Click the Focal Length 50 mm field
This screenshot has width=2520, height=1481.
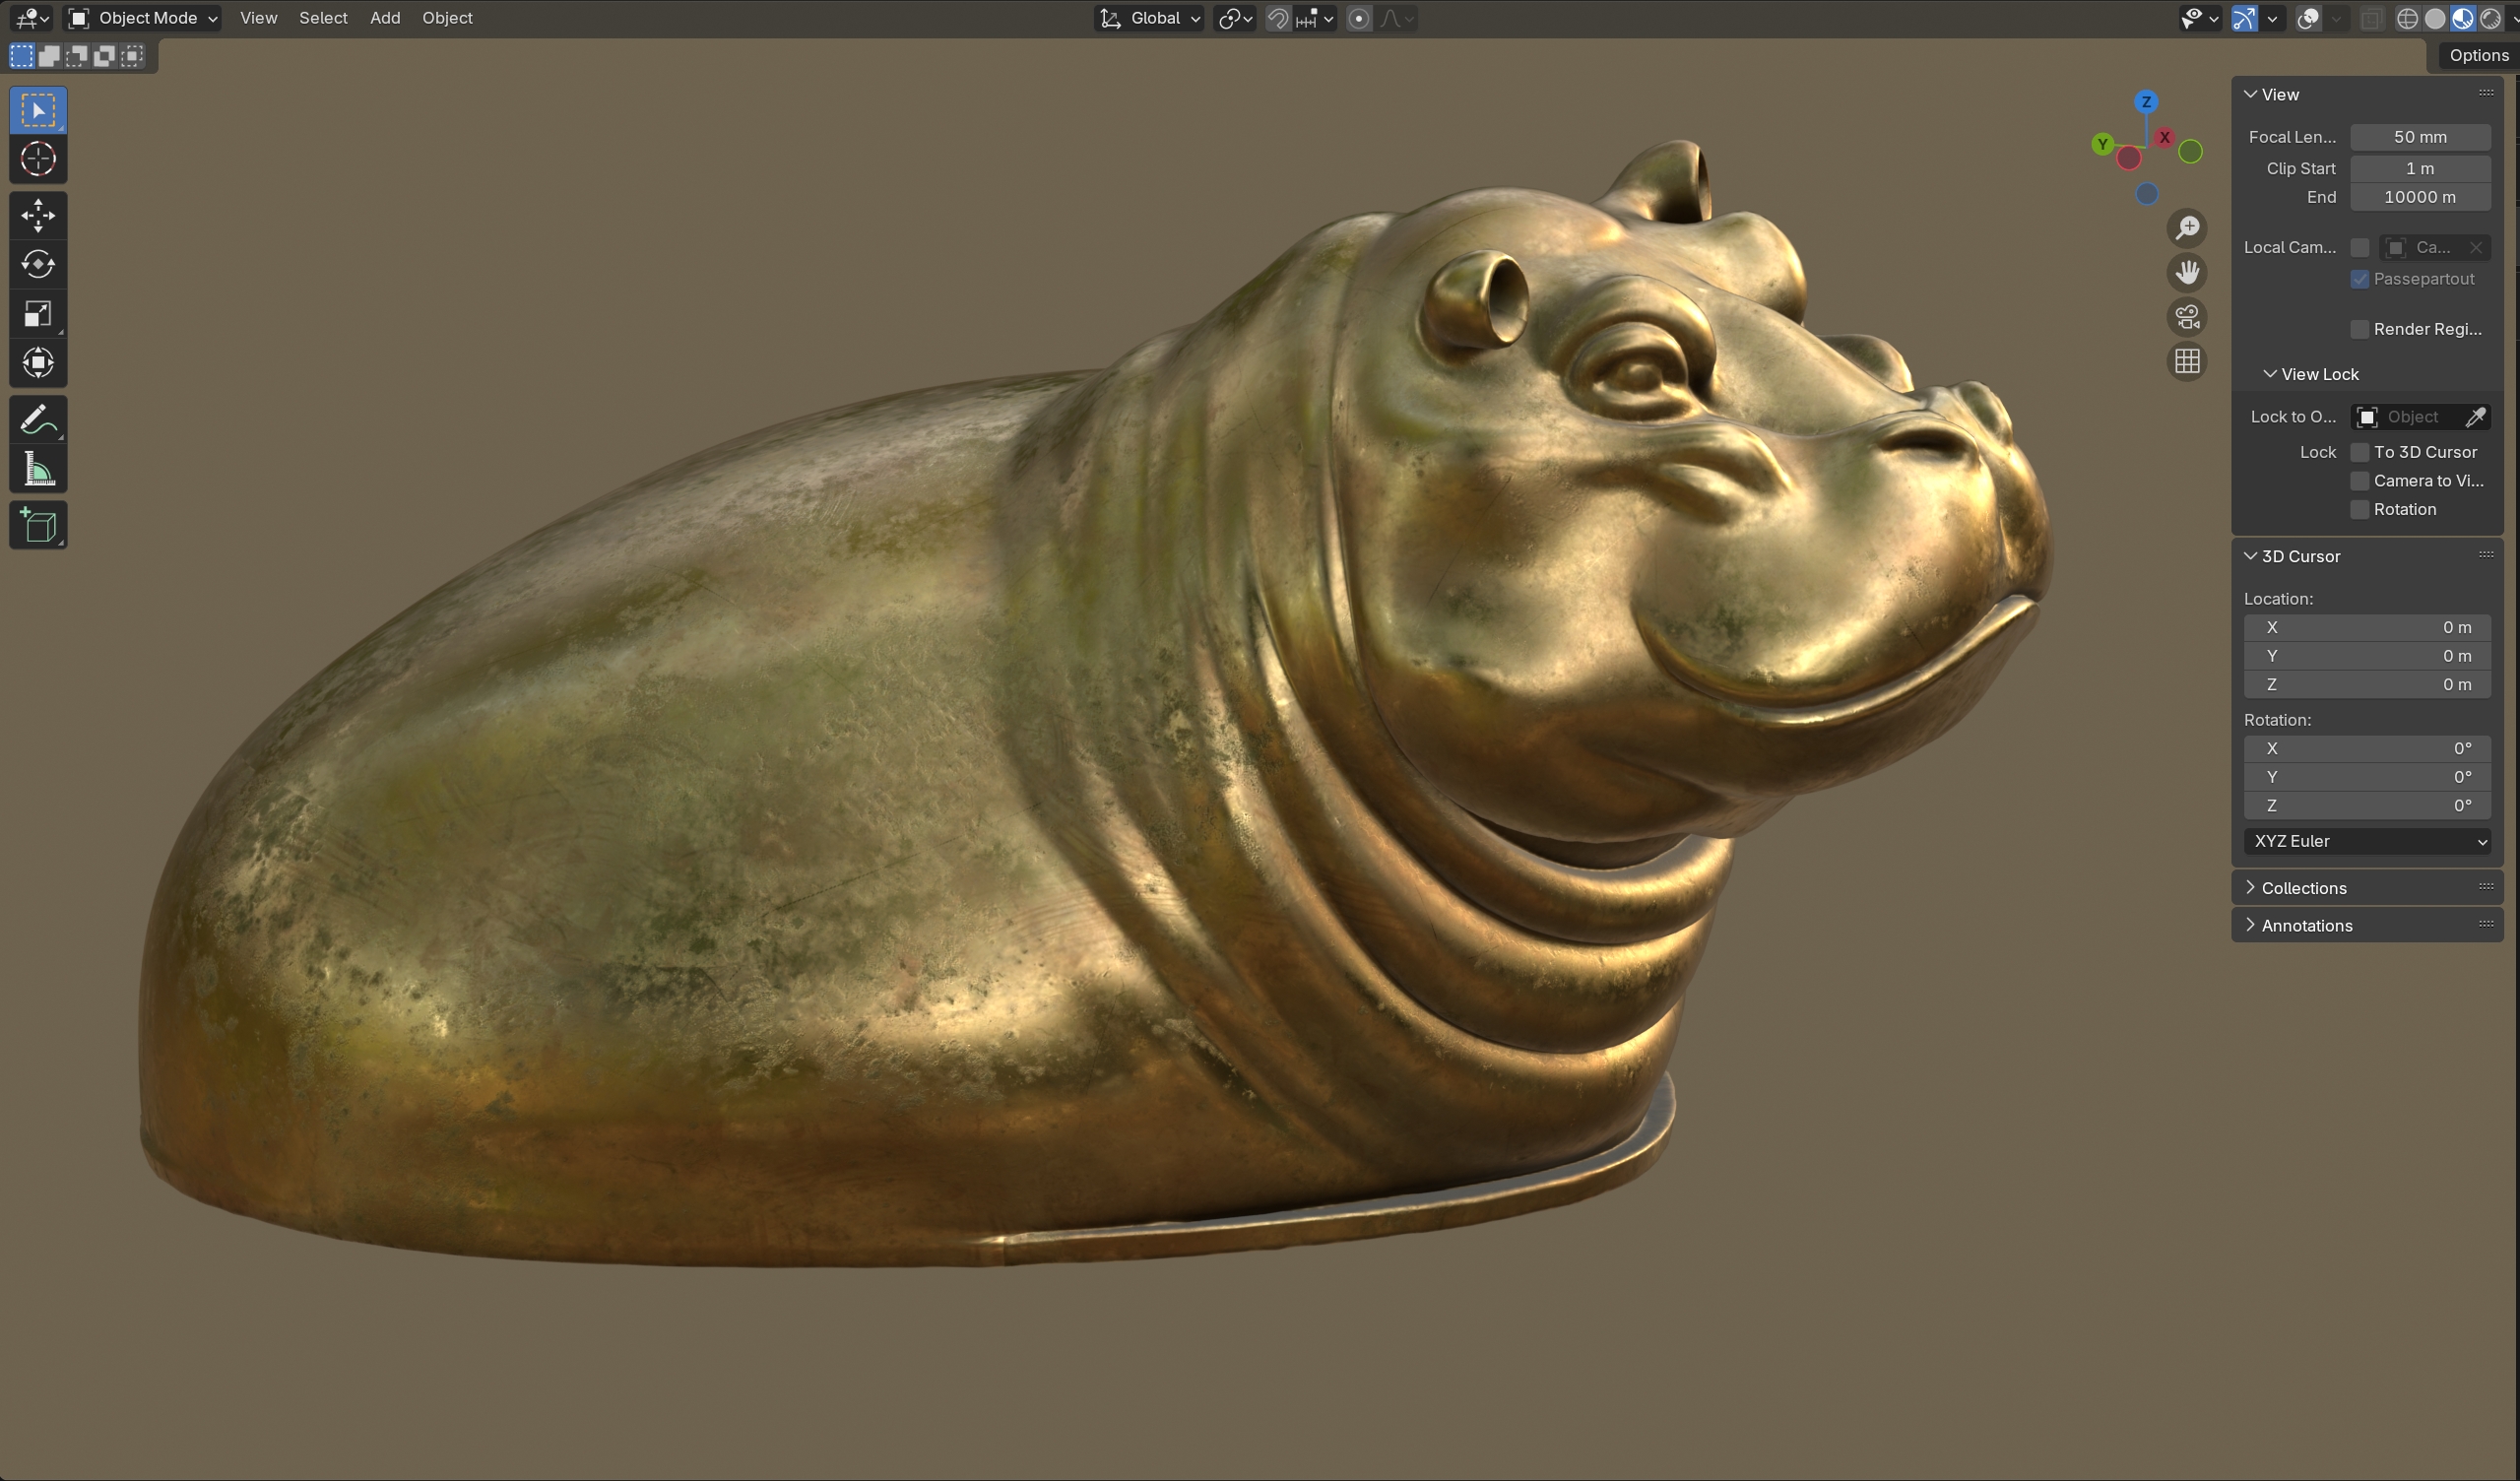click(x=2419, y=137)
